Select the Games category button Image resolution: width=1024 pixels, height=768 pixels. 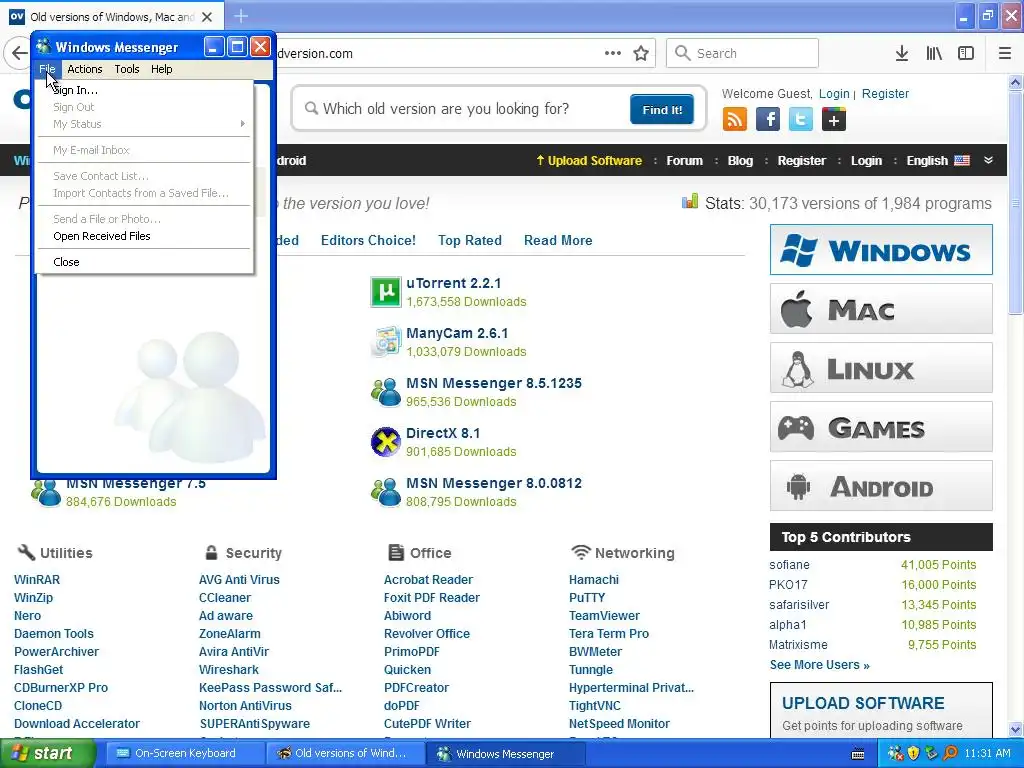tap(881, 427)
